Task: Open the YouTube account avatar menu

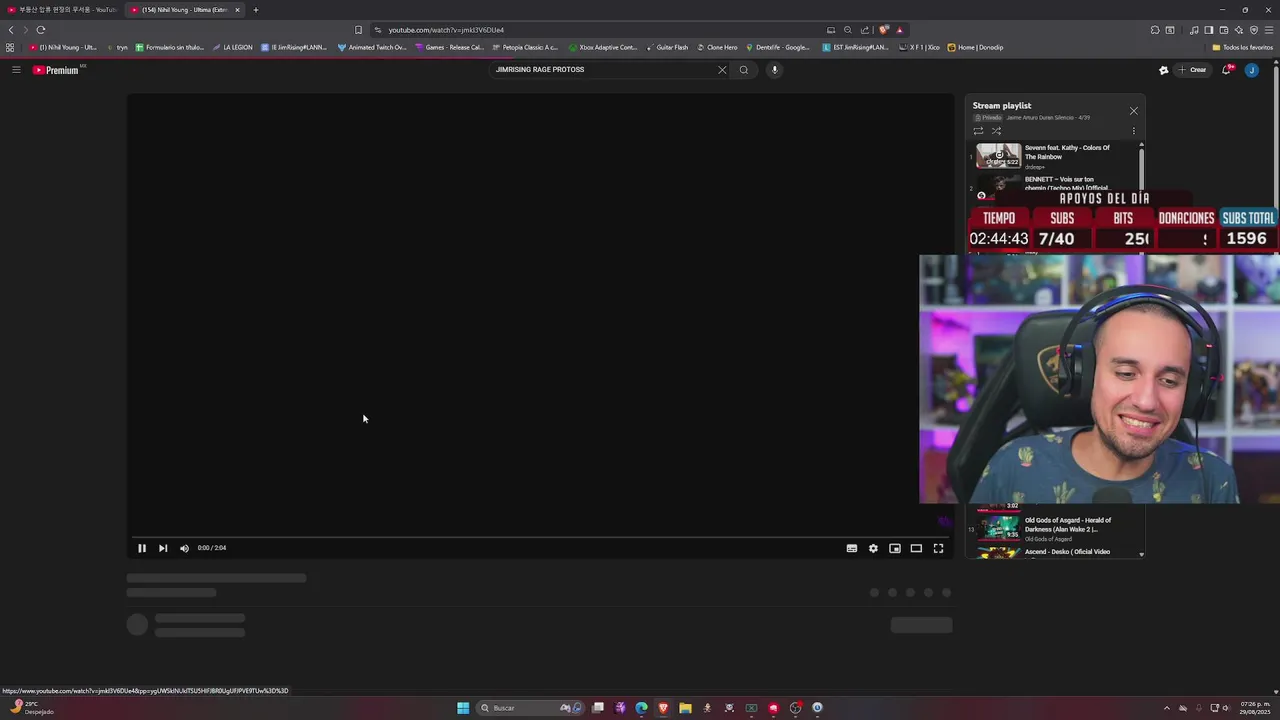Action: tap(1251, 70)
